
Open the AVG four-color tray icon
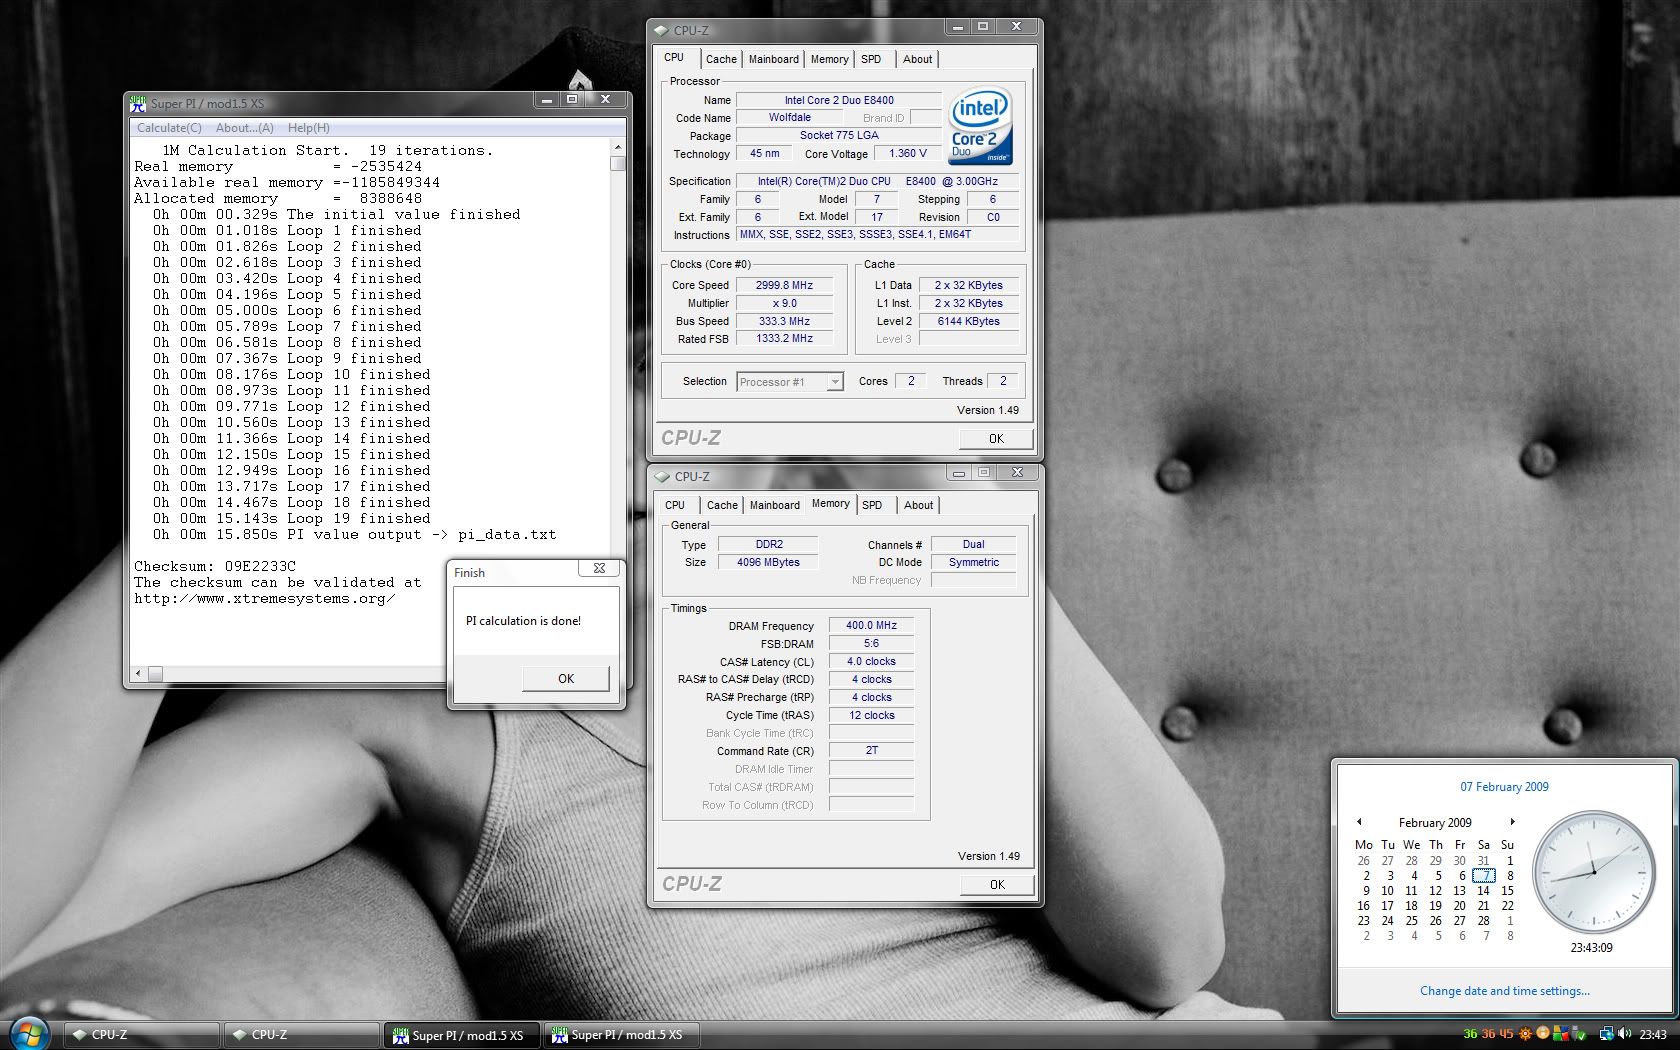point(1561,1034)
